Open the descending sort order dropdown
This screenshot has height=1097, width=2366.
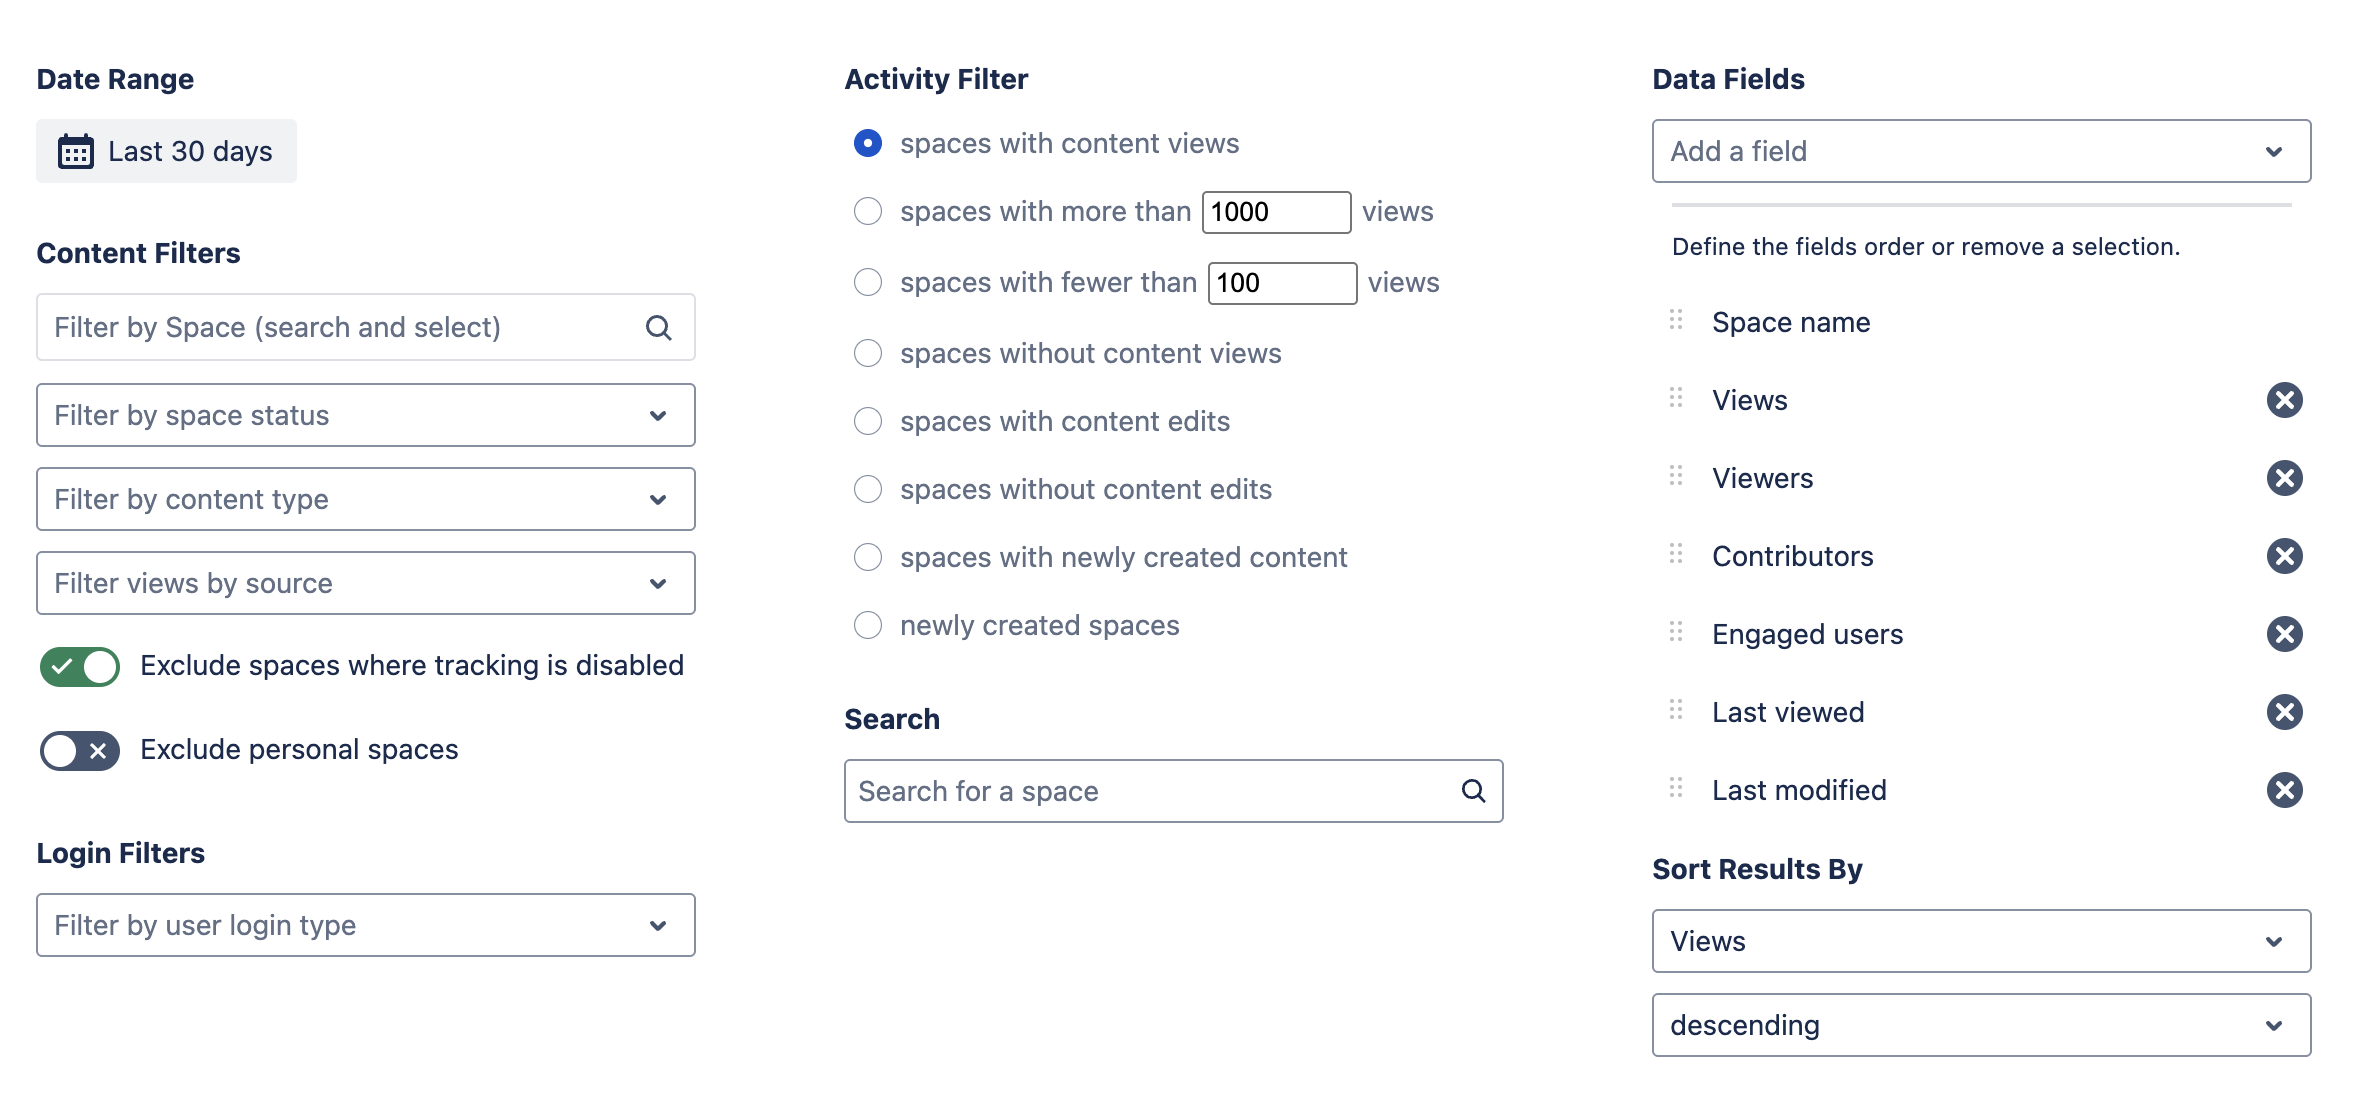[x=1980, y=1025]
